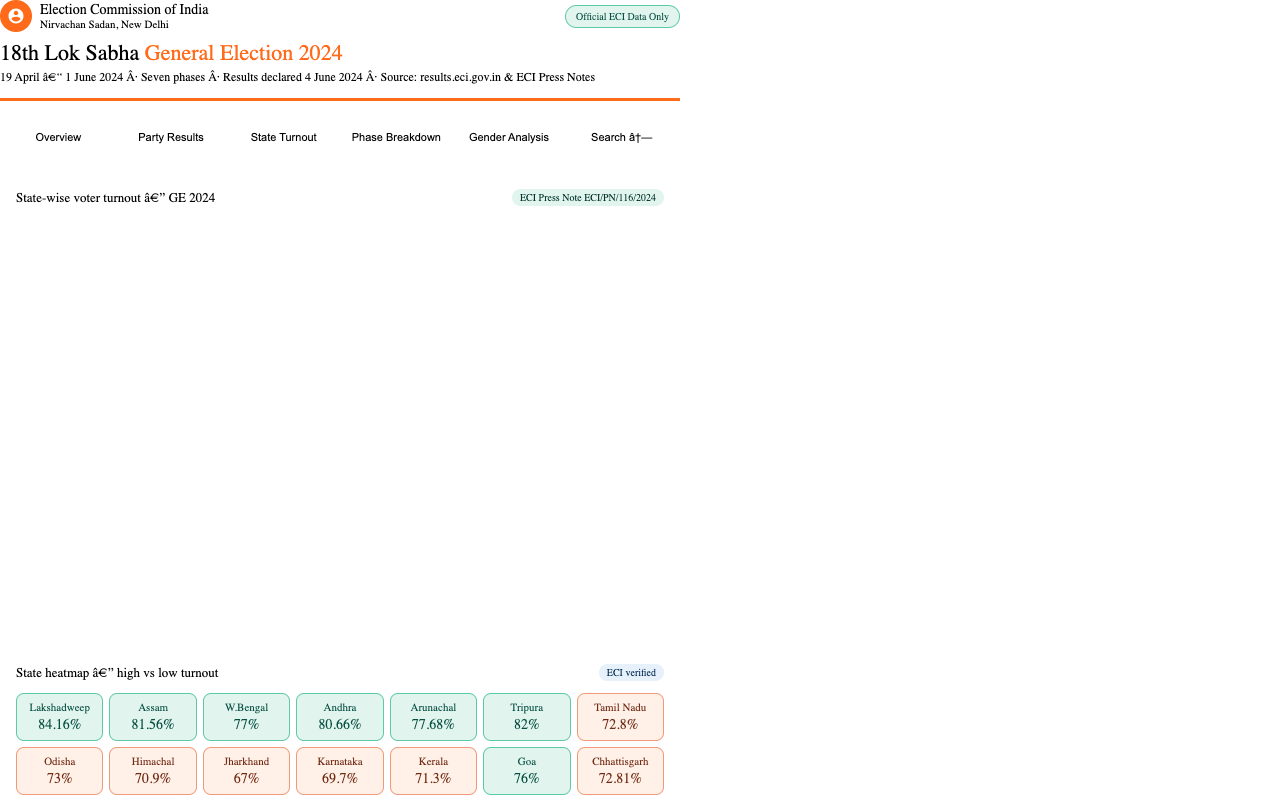Click the Tripura 82% tile
This screenshot has width=1280, height=800.
tap(527, 717)
